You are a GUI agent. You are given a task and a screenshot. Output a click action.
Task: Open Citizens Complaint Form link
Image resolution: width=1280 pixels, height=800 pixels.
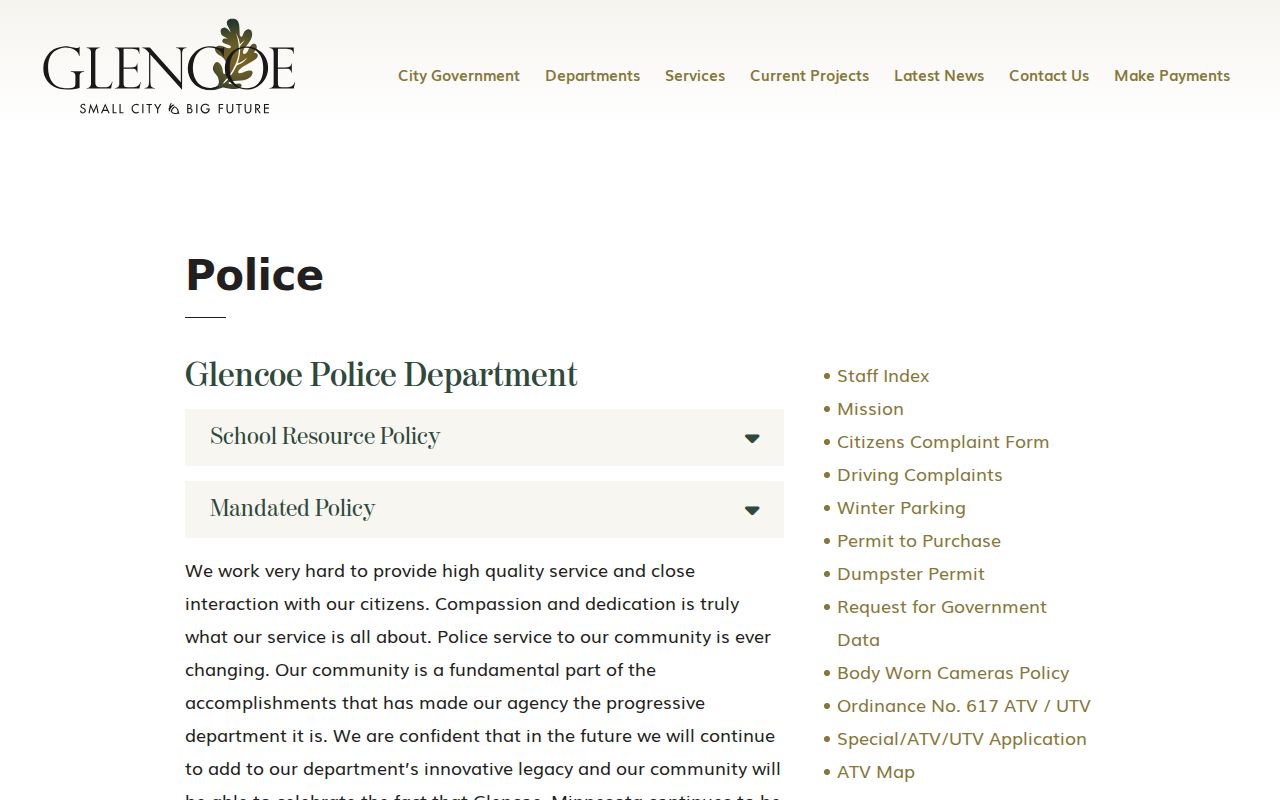(943, 442)
